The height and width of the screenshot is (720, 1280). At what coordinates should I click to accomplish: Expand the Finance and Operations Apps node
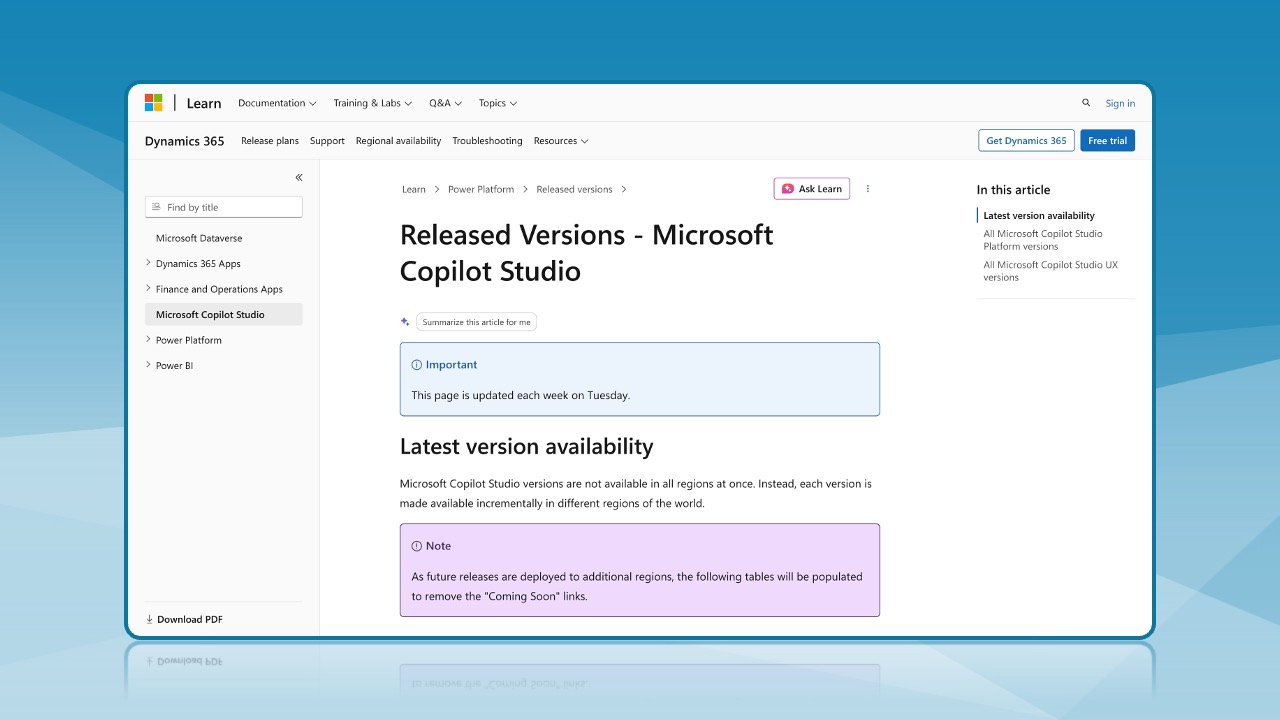coord(149,289)
